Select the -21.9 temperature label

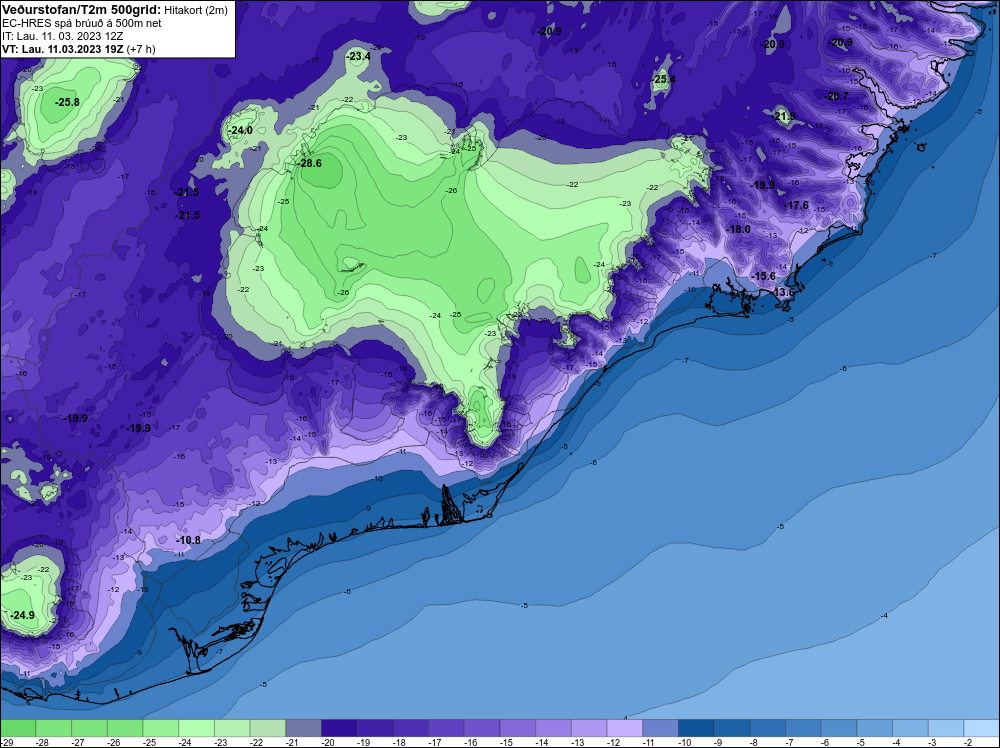point(784,116)
